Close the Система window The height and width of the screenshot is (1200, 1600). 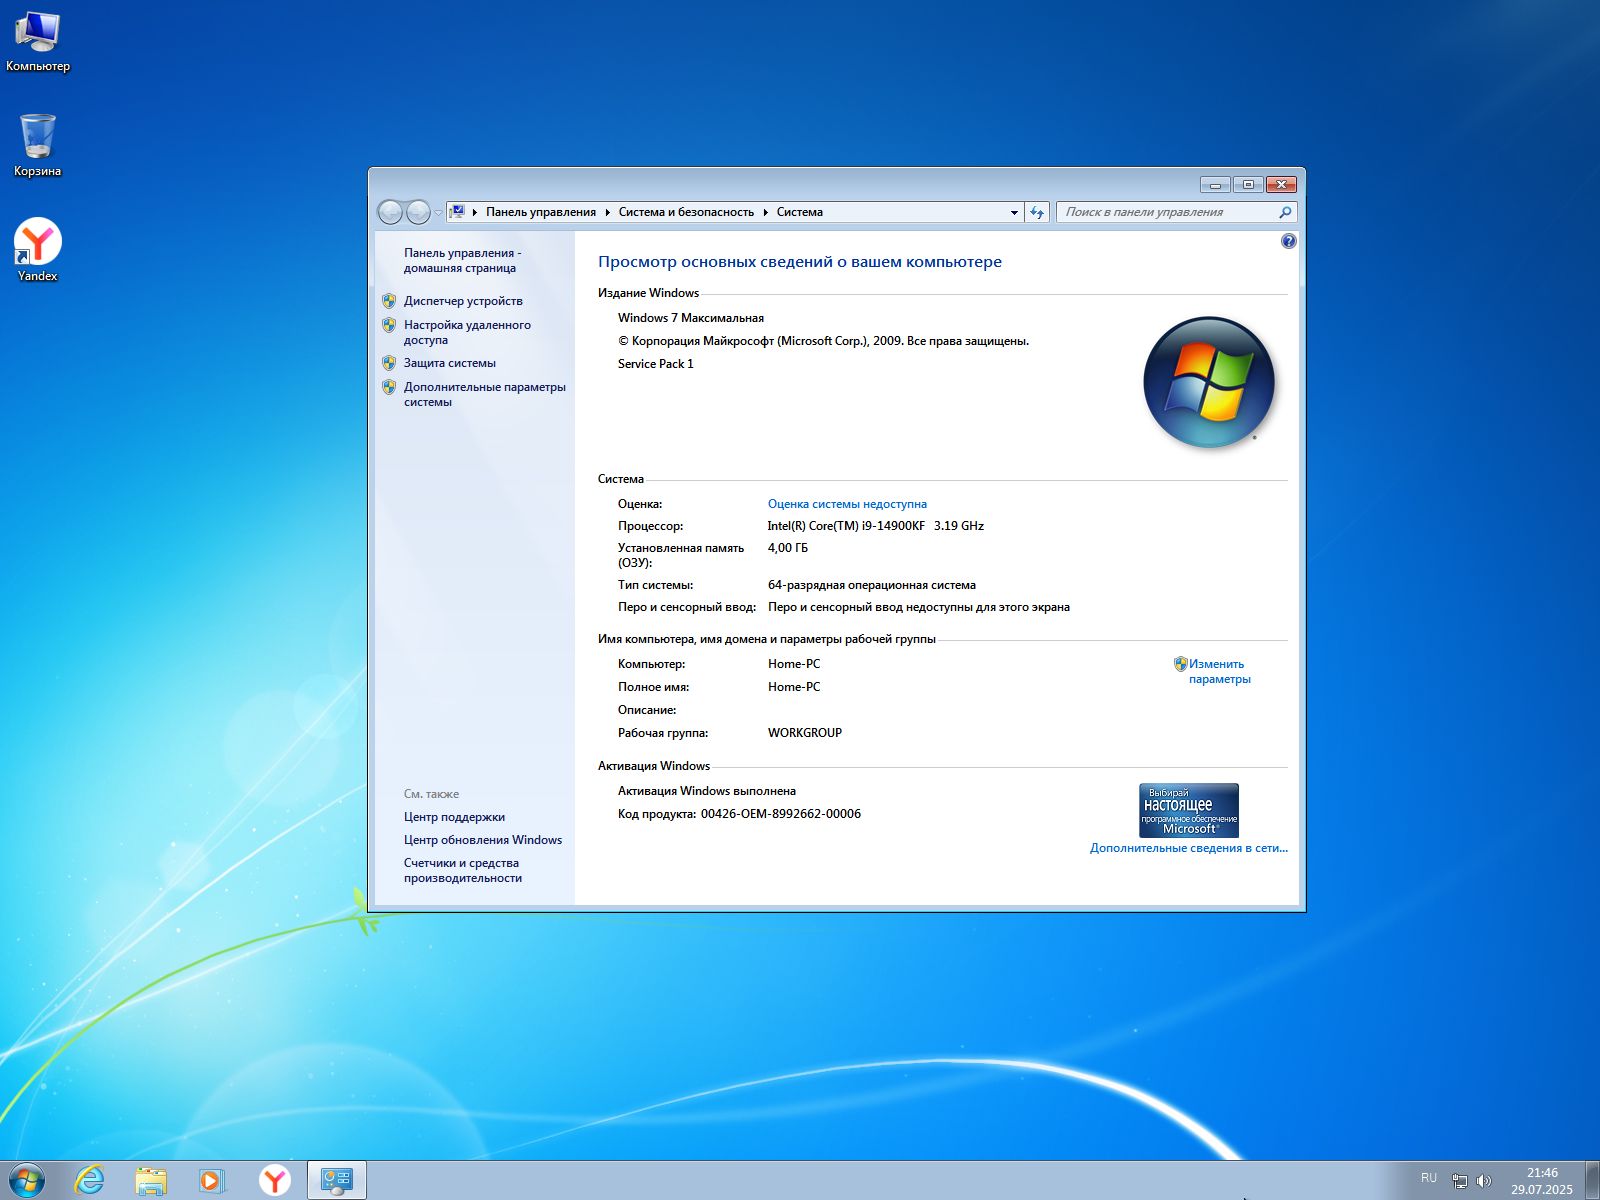(1281, 185)
